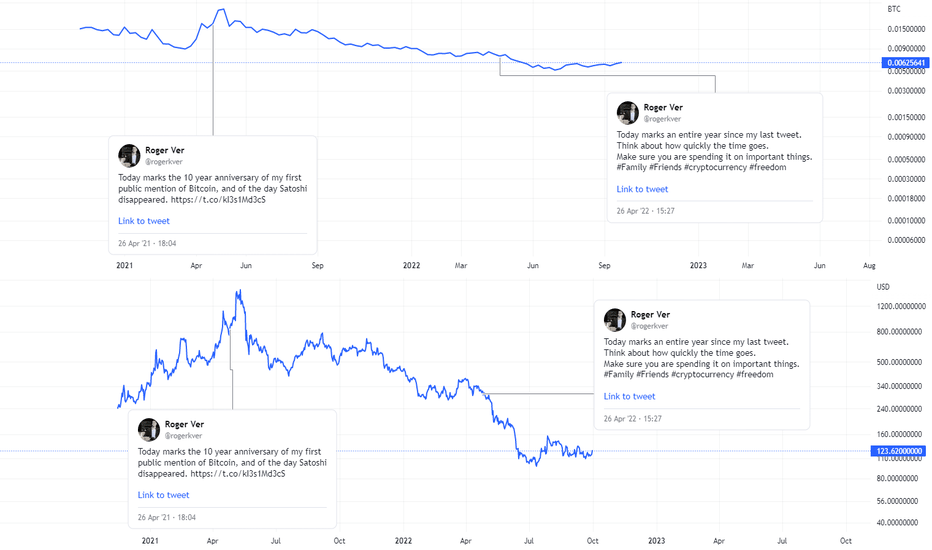Click the t.co link in lower-left tweet
The height and width of the screenshot is (550, 932).
[x=238, y=474]
